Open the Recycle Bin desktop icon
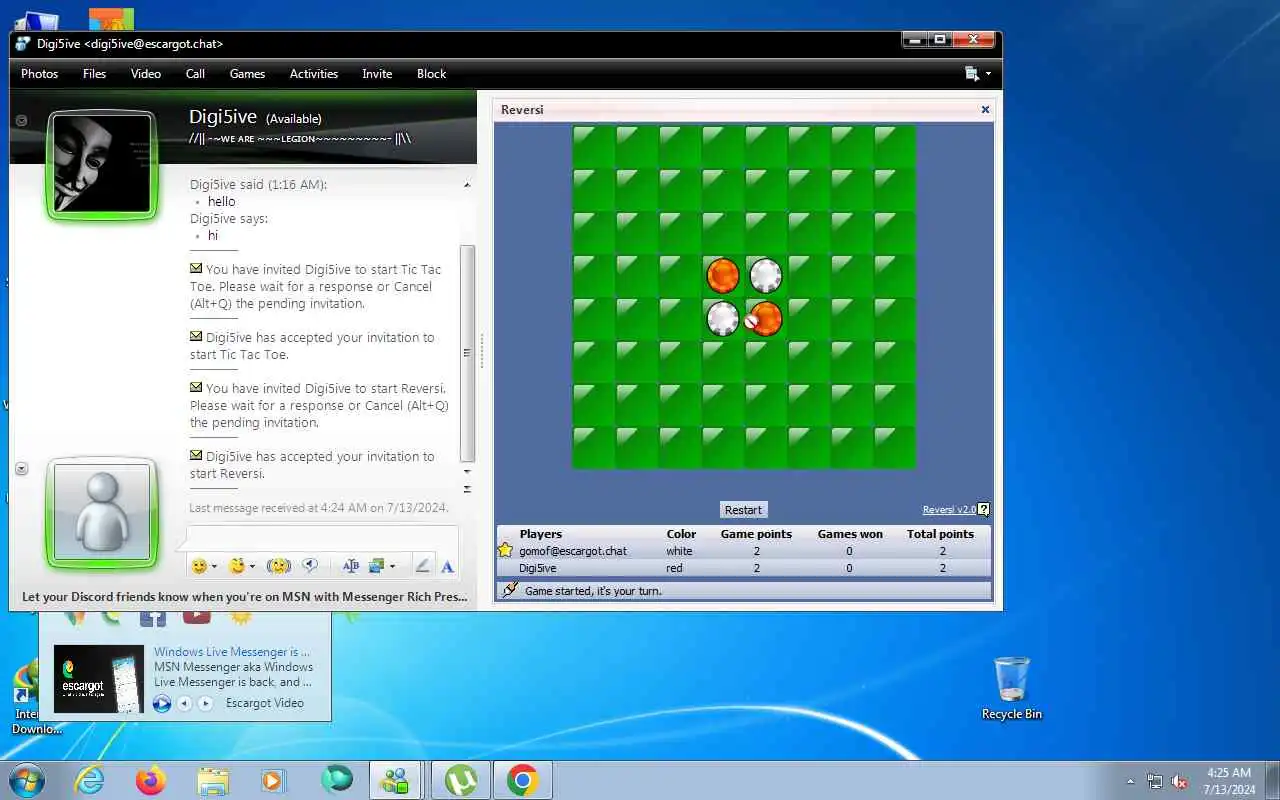Viewport: 1280px width, 800px height. click(x=1012, y=688)
